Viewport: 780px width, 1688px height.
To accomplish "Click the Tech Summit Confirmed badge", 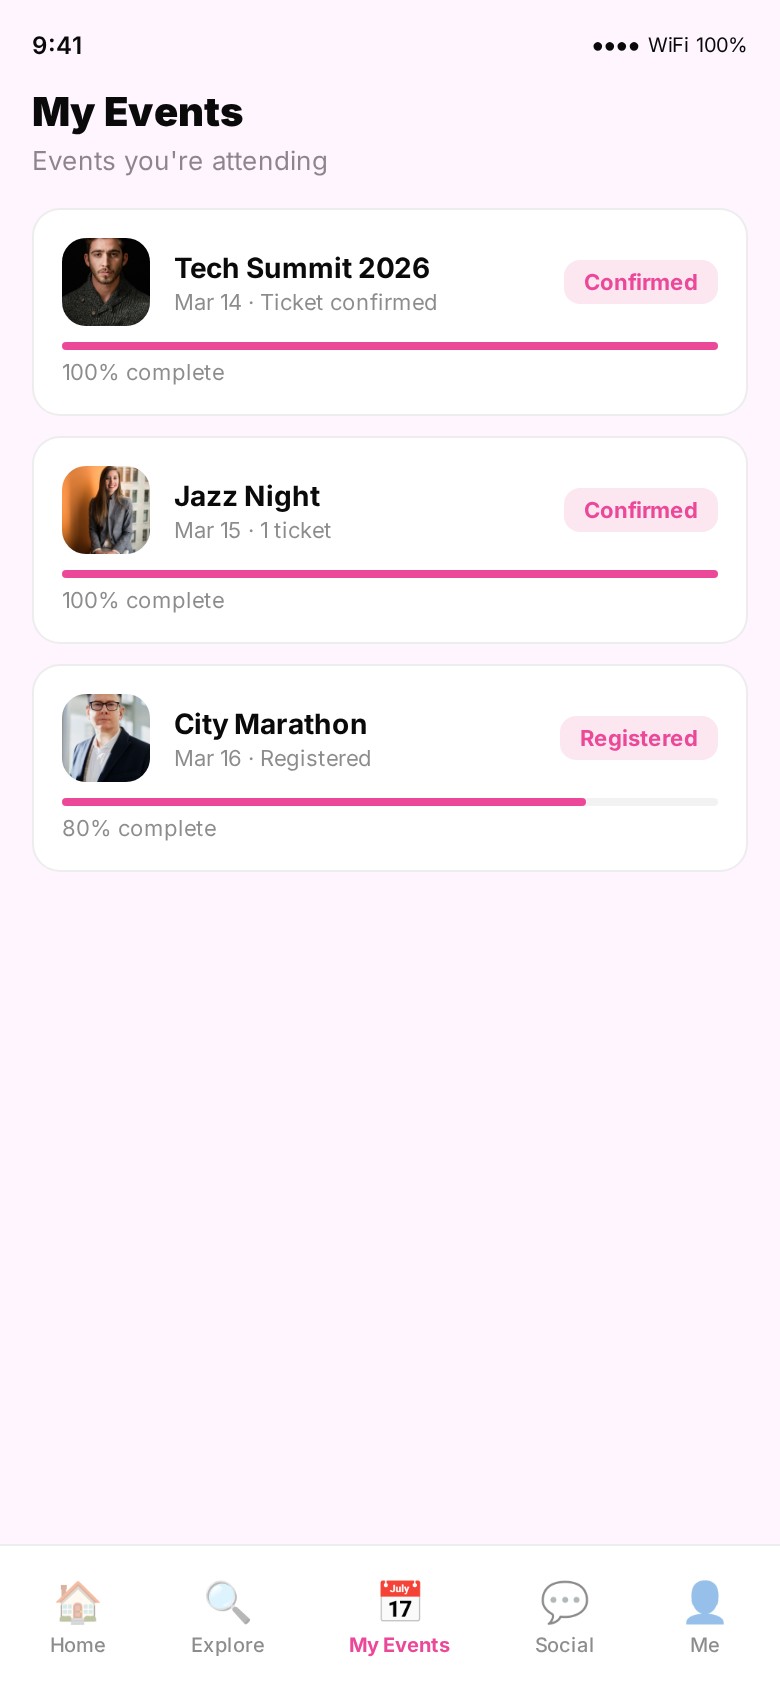I will coord(640,282).
